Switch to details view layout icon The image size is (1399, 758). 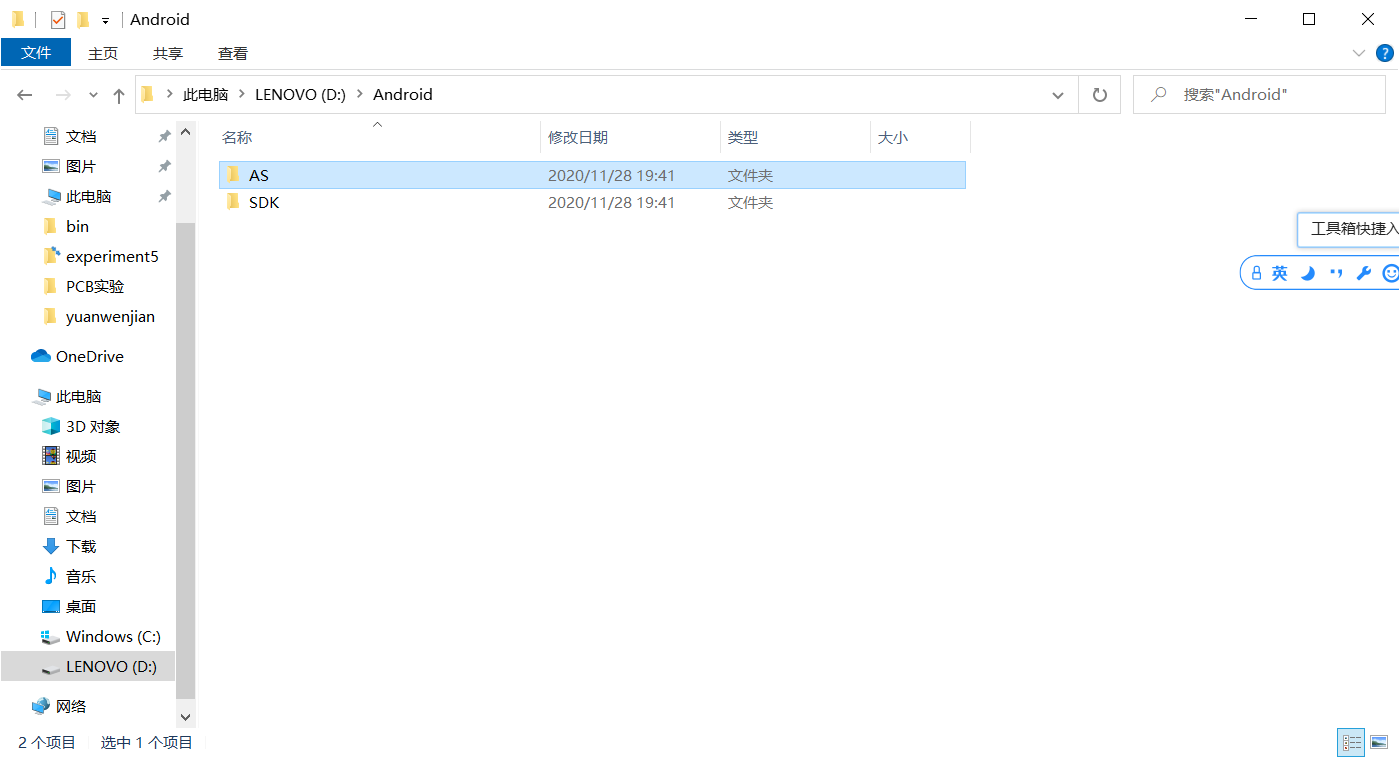(x=1352, y=742)
